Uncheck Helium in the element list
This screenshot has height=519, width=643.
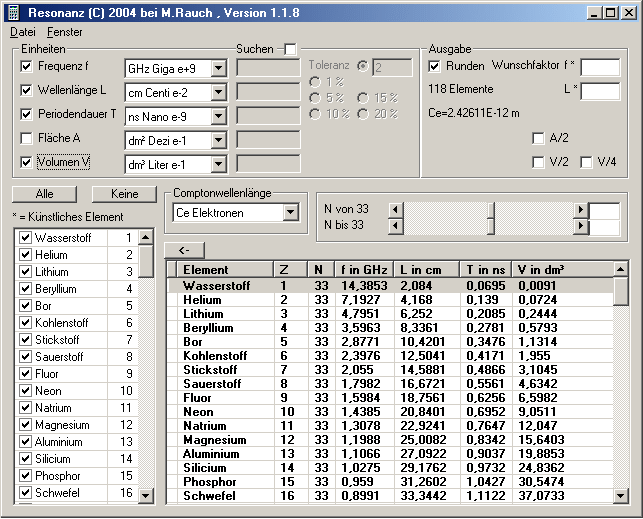(26, 255)
